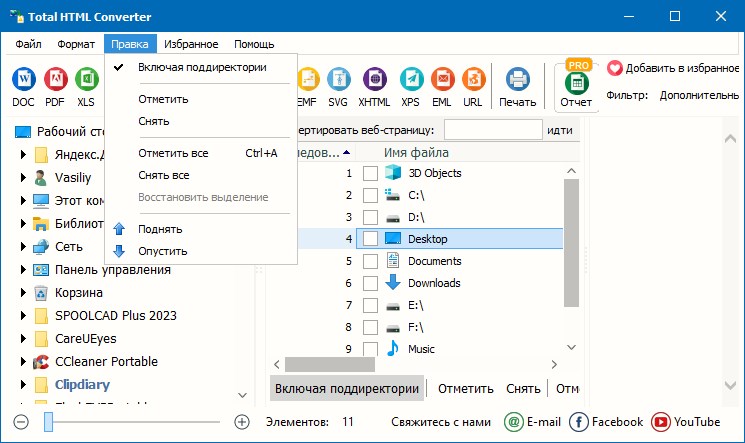Check the C:\ drive checkbox
Viewport: 745px width, 443px height.
370,195
